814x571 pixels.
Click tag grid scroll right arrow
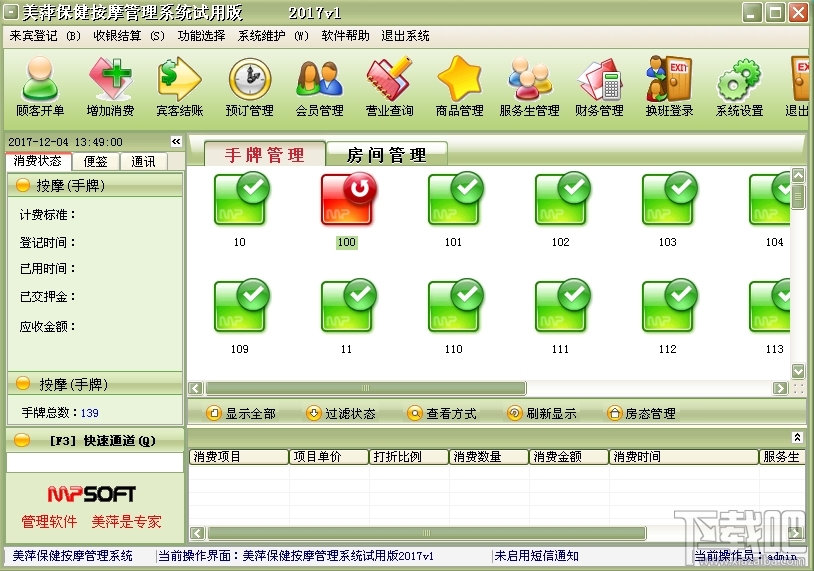780,388
